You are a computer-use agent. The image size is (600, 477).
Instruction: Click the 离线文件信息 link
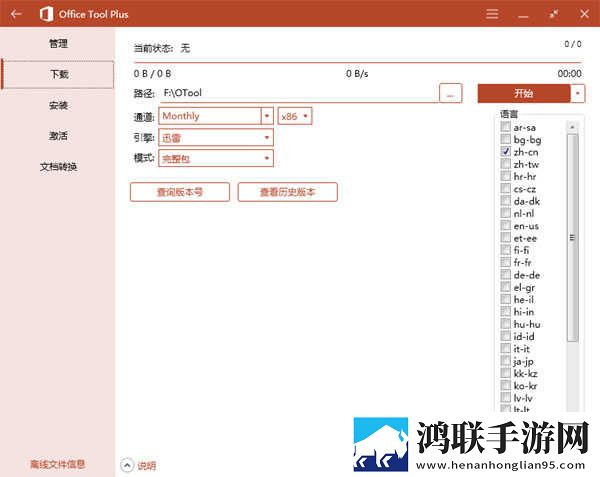click(x=58, y=464)
